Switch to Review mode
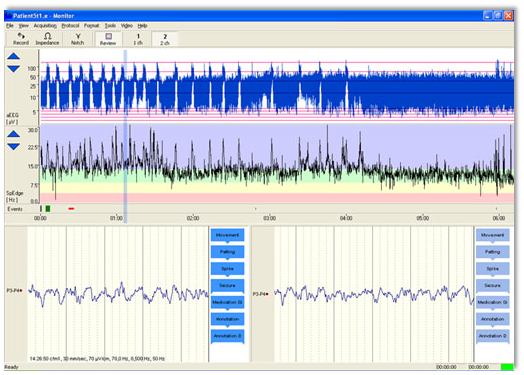This screenshot has height=375, width=524. [108, 39]
